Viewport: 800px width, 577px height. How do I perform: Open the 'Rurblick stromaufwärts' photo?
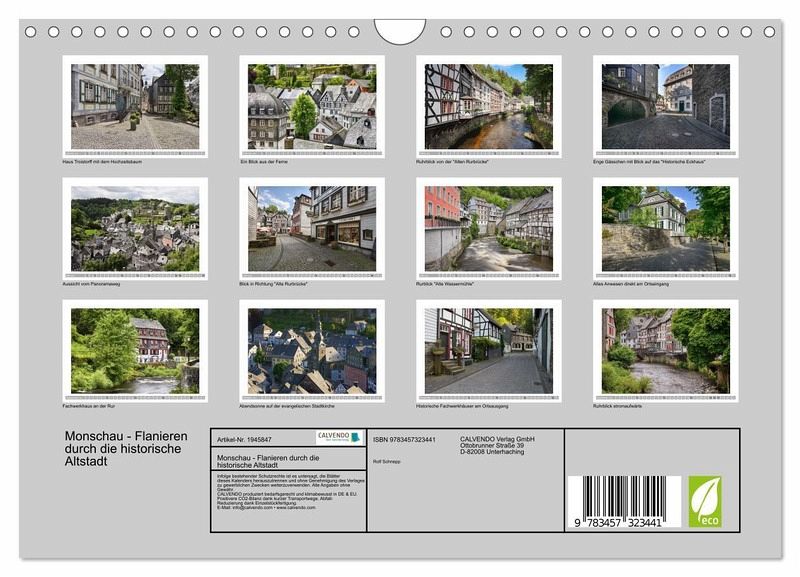point(665,351)
